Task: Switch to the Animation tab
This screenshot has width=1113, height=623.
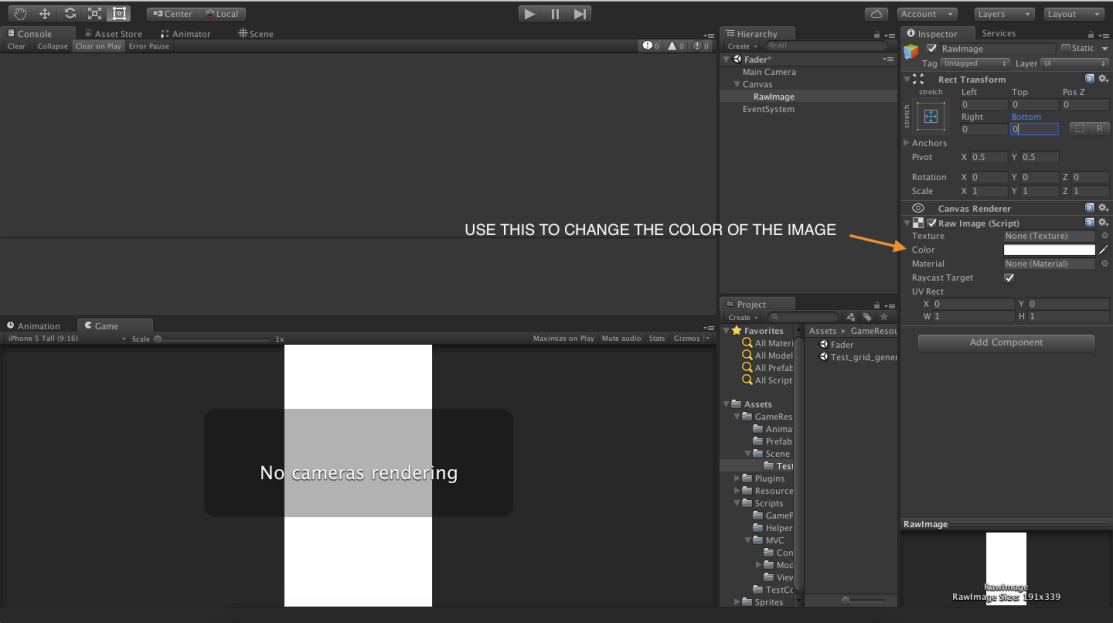Action: [x=33, y=326]
